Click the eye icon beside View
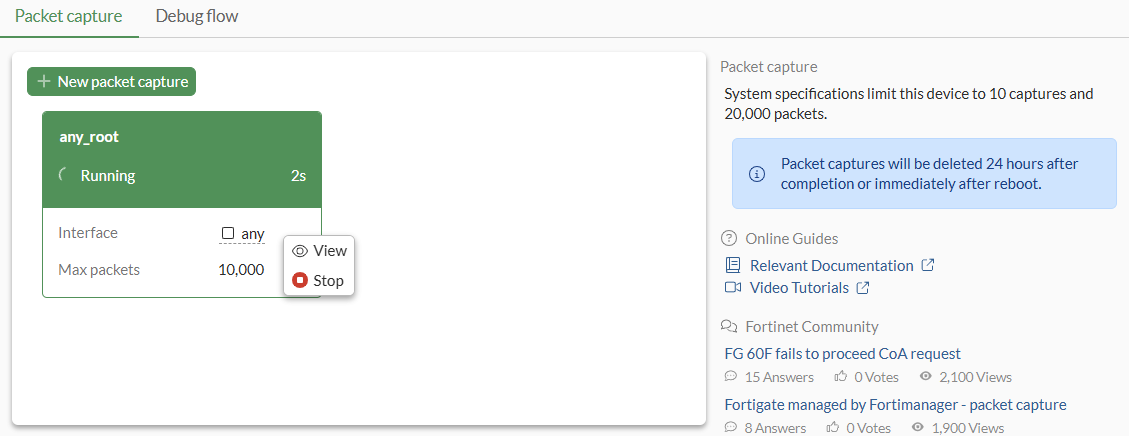Screen dimensions: 1129x436 (299, 251)
